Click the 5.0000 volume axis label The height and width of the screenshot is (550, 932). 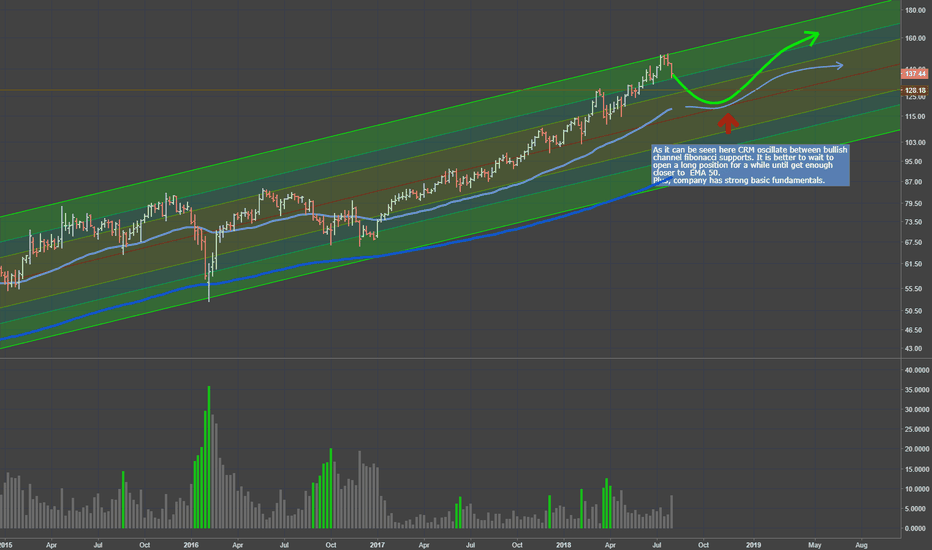click(917, 508)
